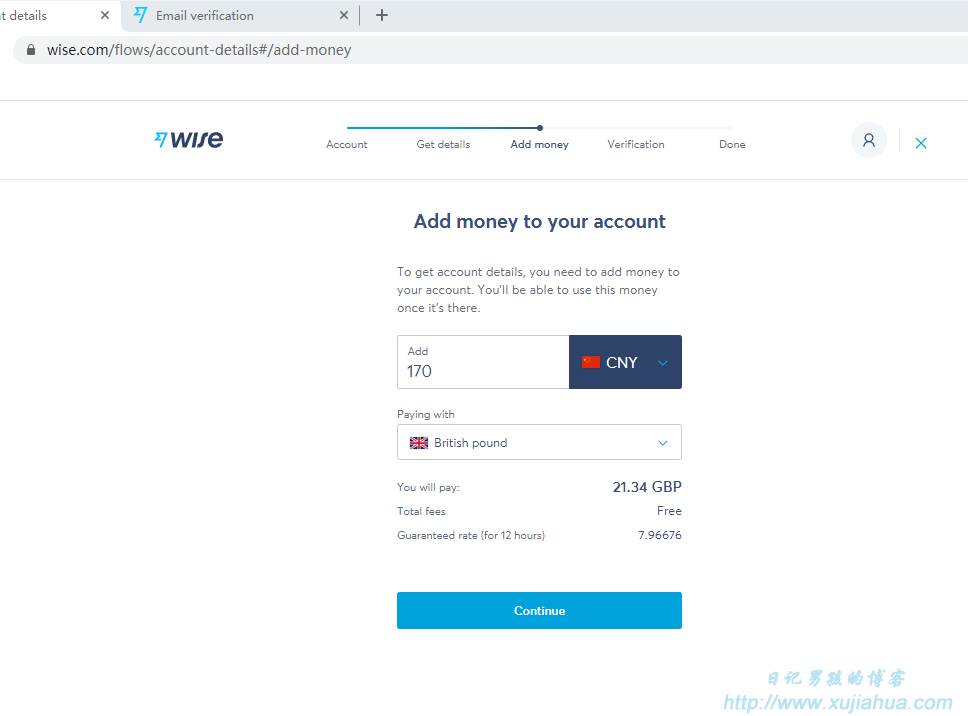Click the China flag icon

(x=591, y=362)
